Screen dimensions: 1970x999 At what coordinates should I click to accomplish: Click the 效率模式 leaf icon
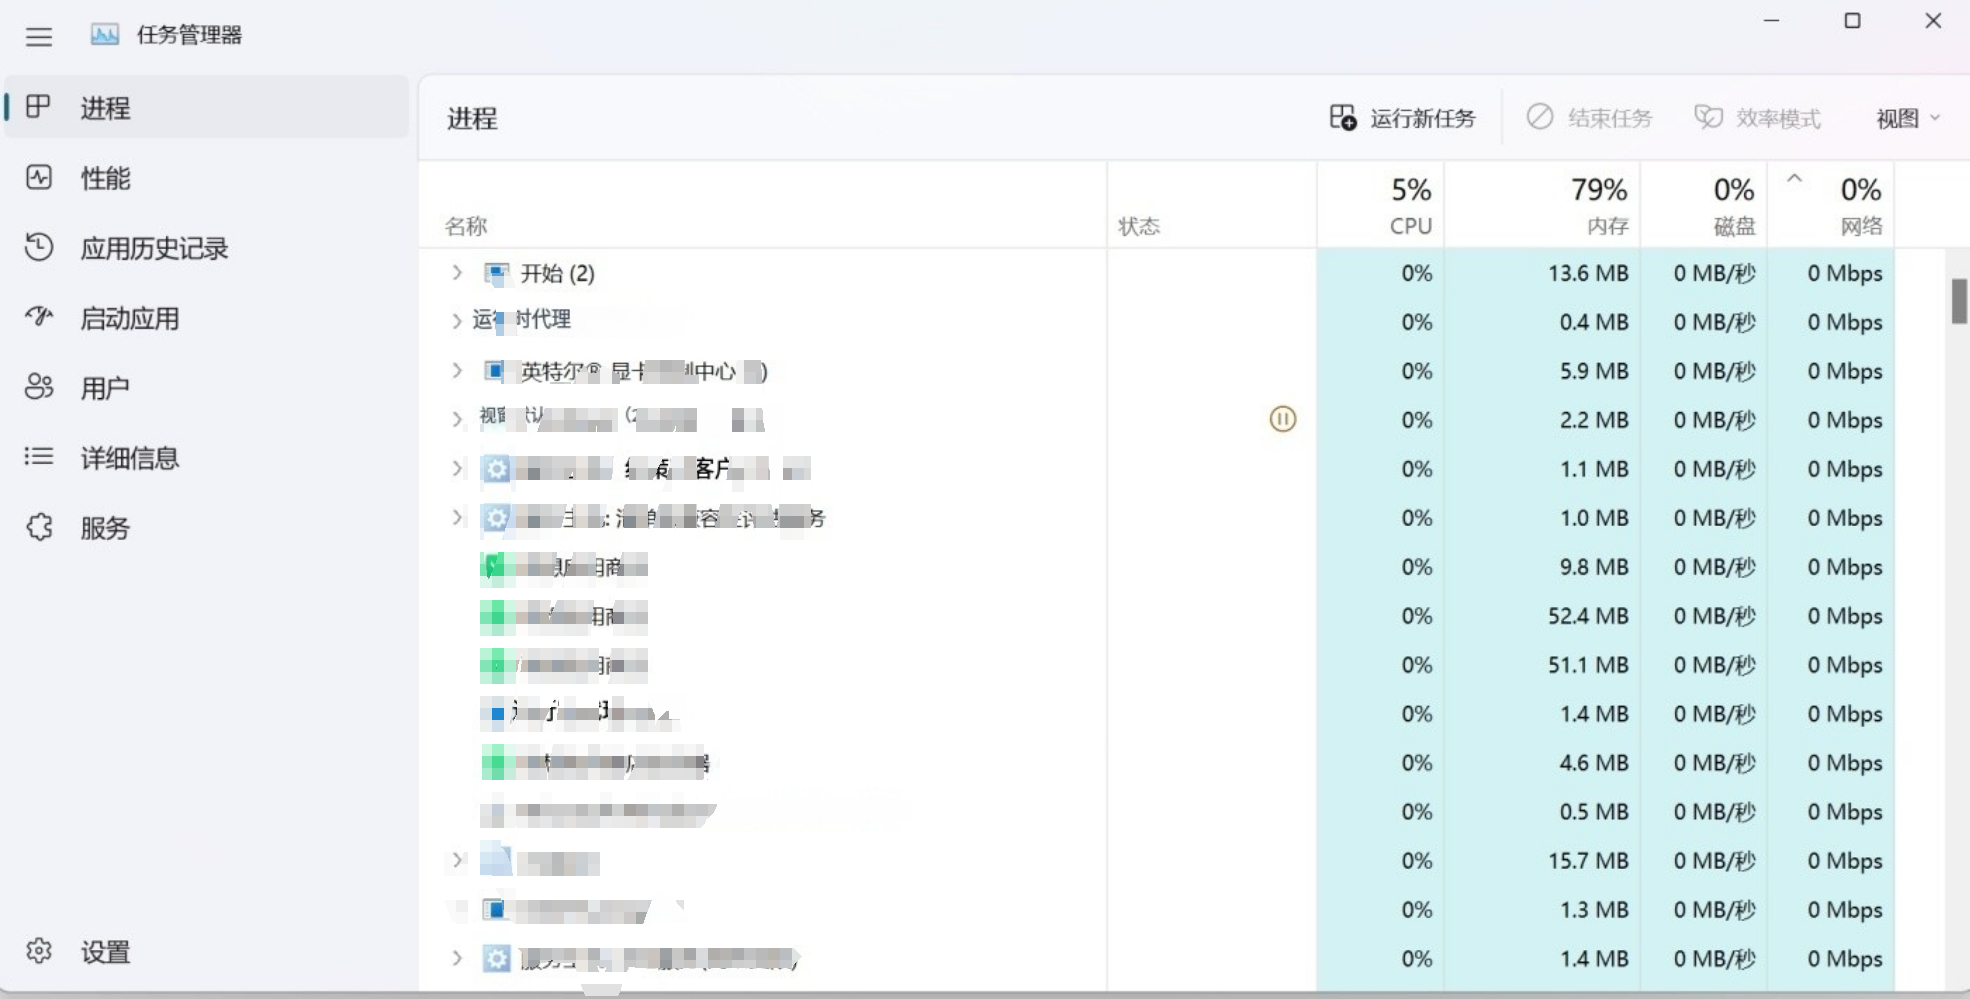tap(1708, 117)
